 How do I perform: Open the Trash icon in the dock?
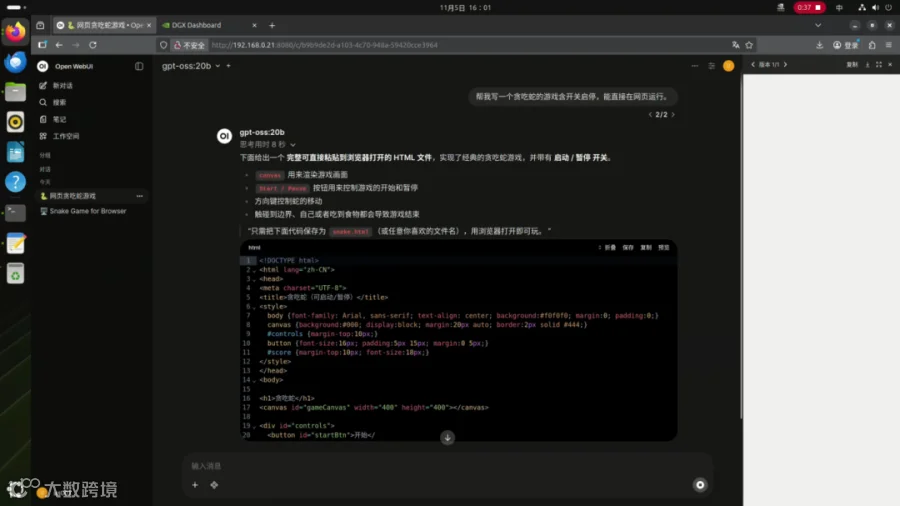click(x=15, y=274)
